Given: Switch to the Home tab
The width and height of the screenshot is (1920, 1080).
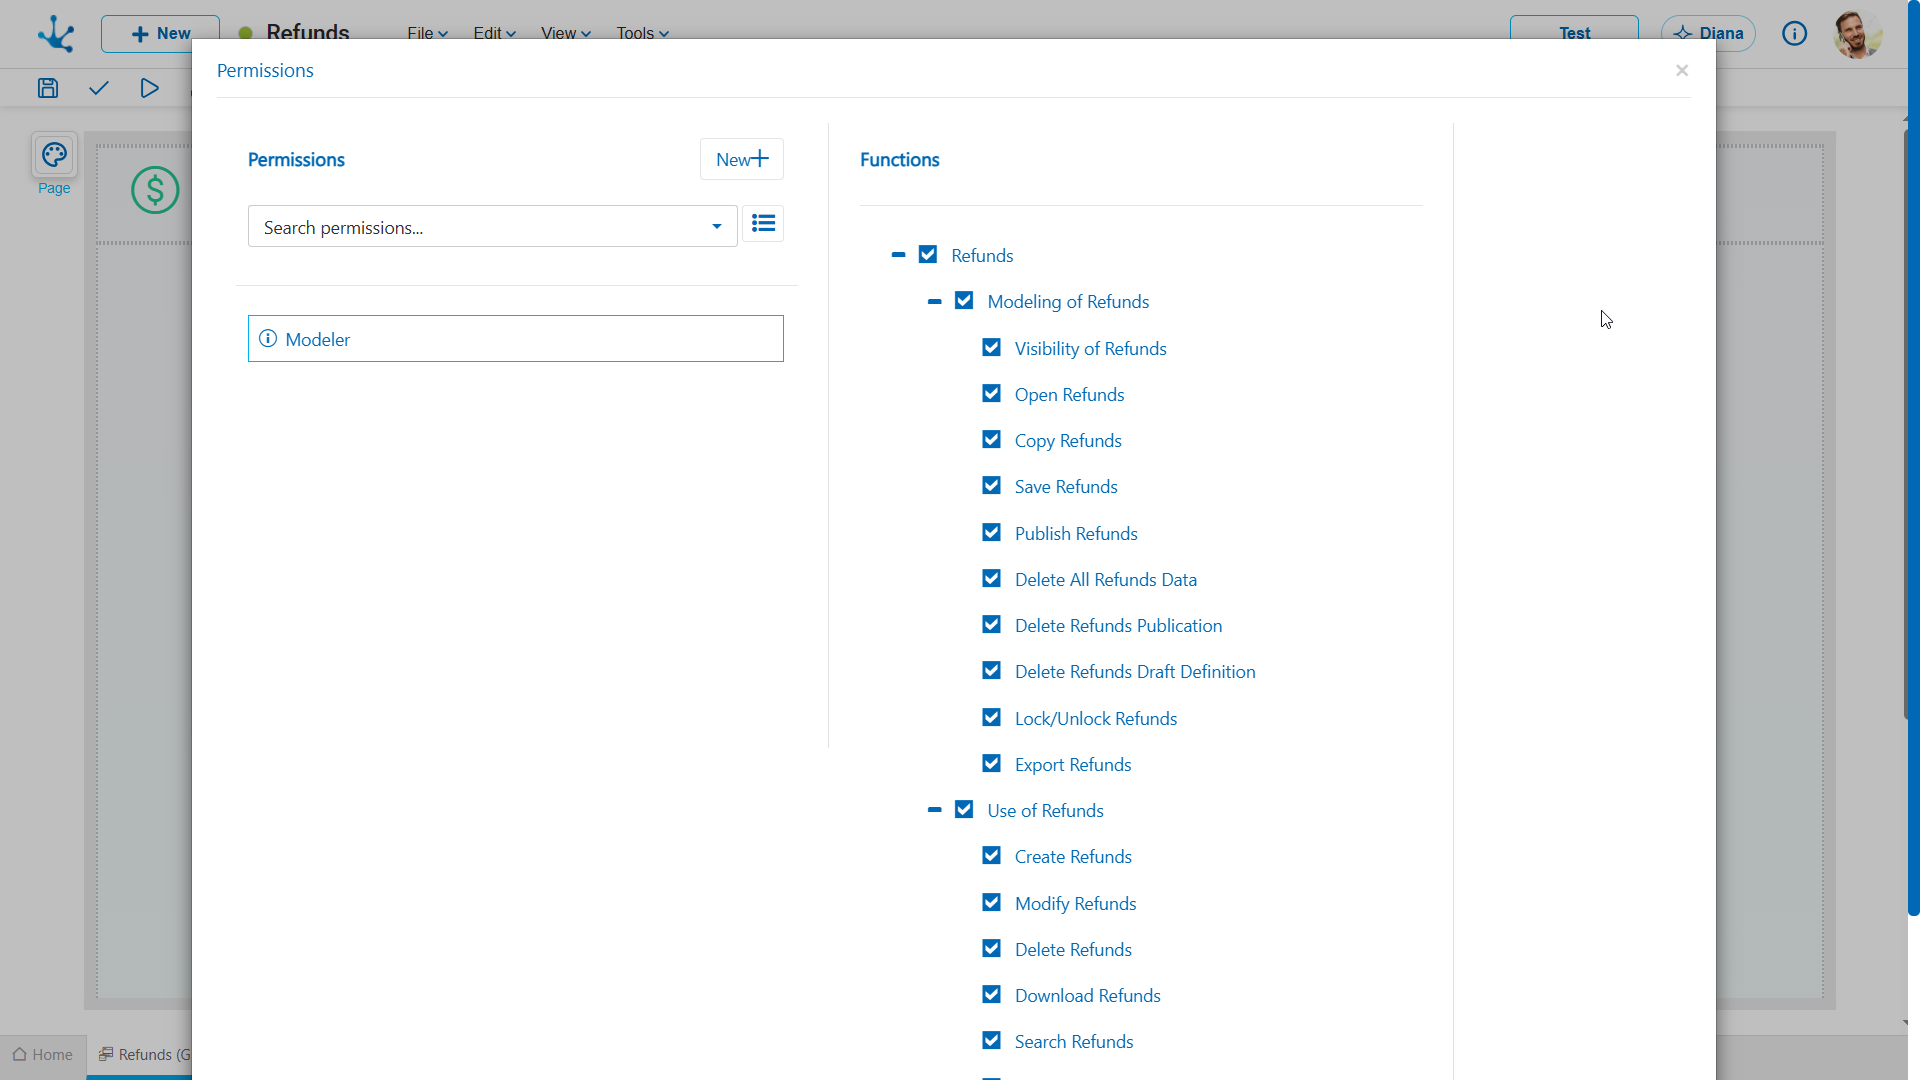Looking at the screenshot, I should [43, 1055].
